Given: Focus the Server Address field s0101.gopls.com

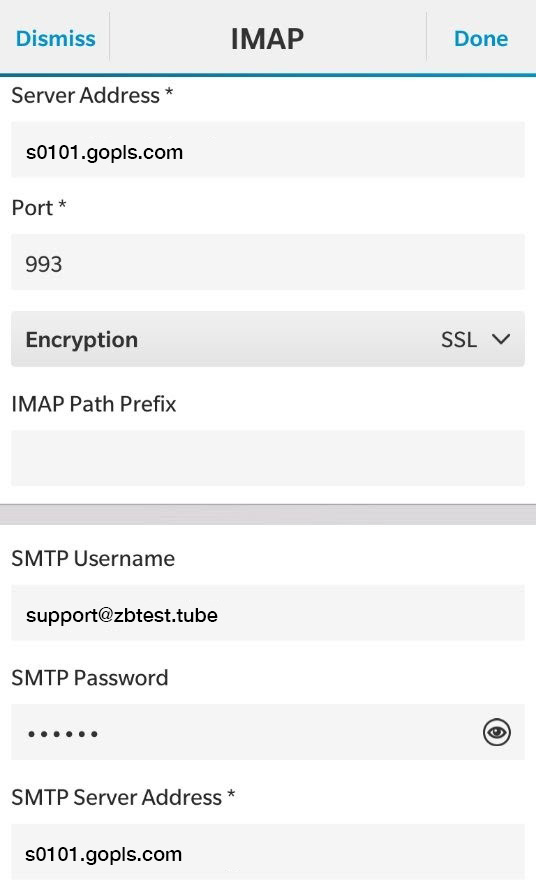Looking at the screenshot, I should pos(267,150).
